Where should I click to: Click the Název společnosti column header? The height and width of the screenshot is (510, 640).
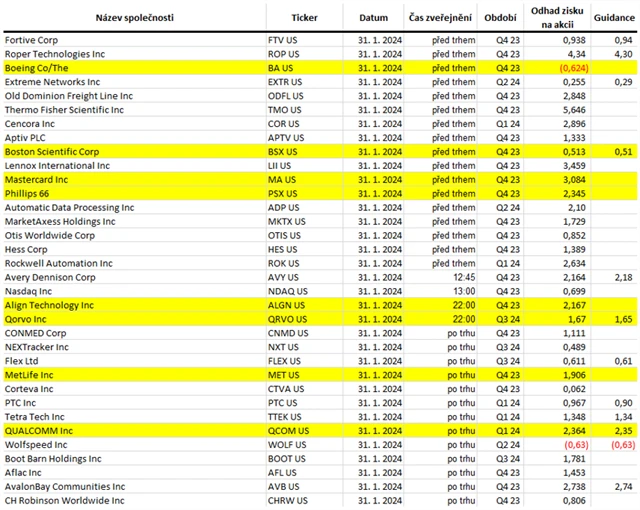pyautogui.click(x=133, y=18)
